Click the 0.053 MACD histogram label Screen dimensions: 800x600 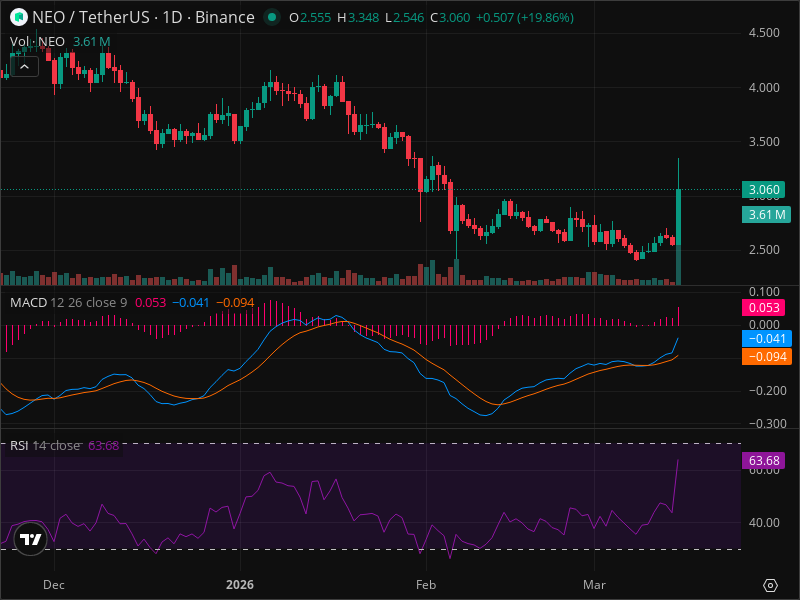coord(763,308)
